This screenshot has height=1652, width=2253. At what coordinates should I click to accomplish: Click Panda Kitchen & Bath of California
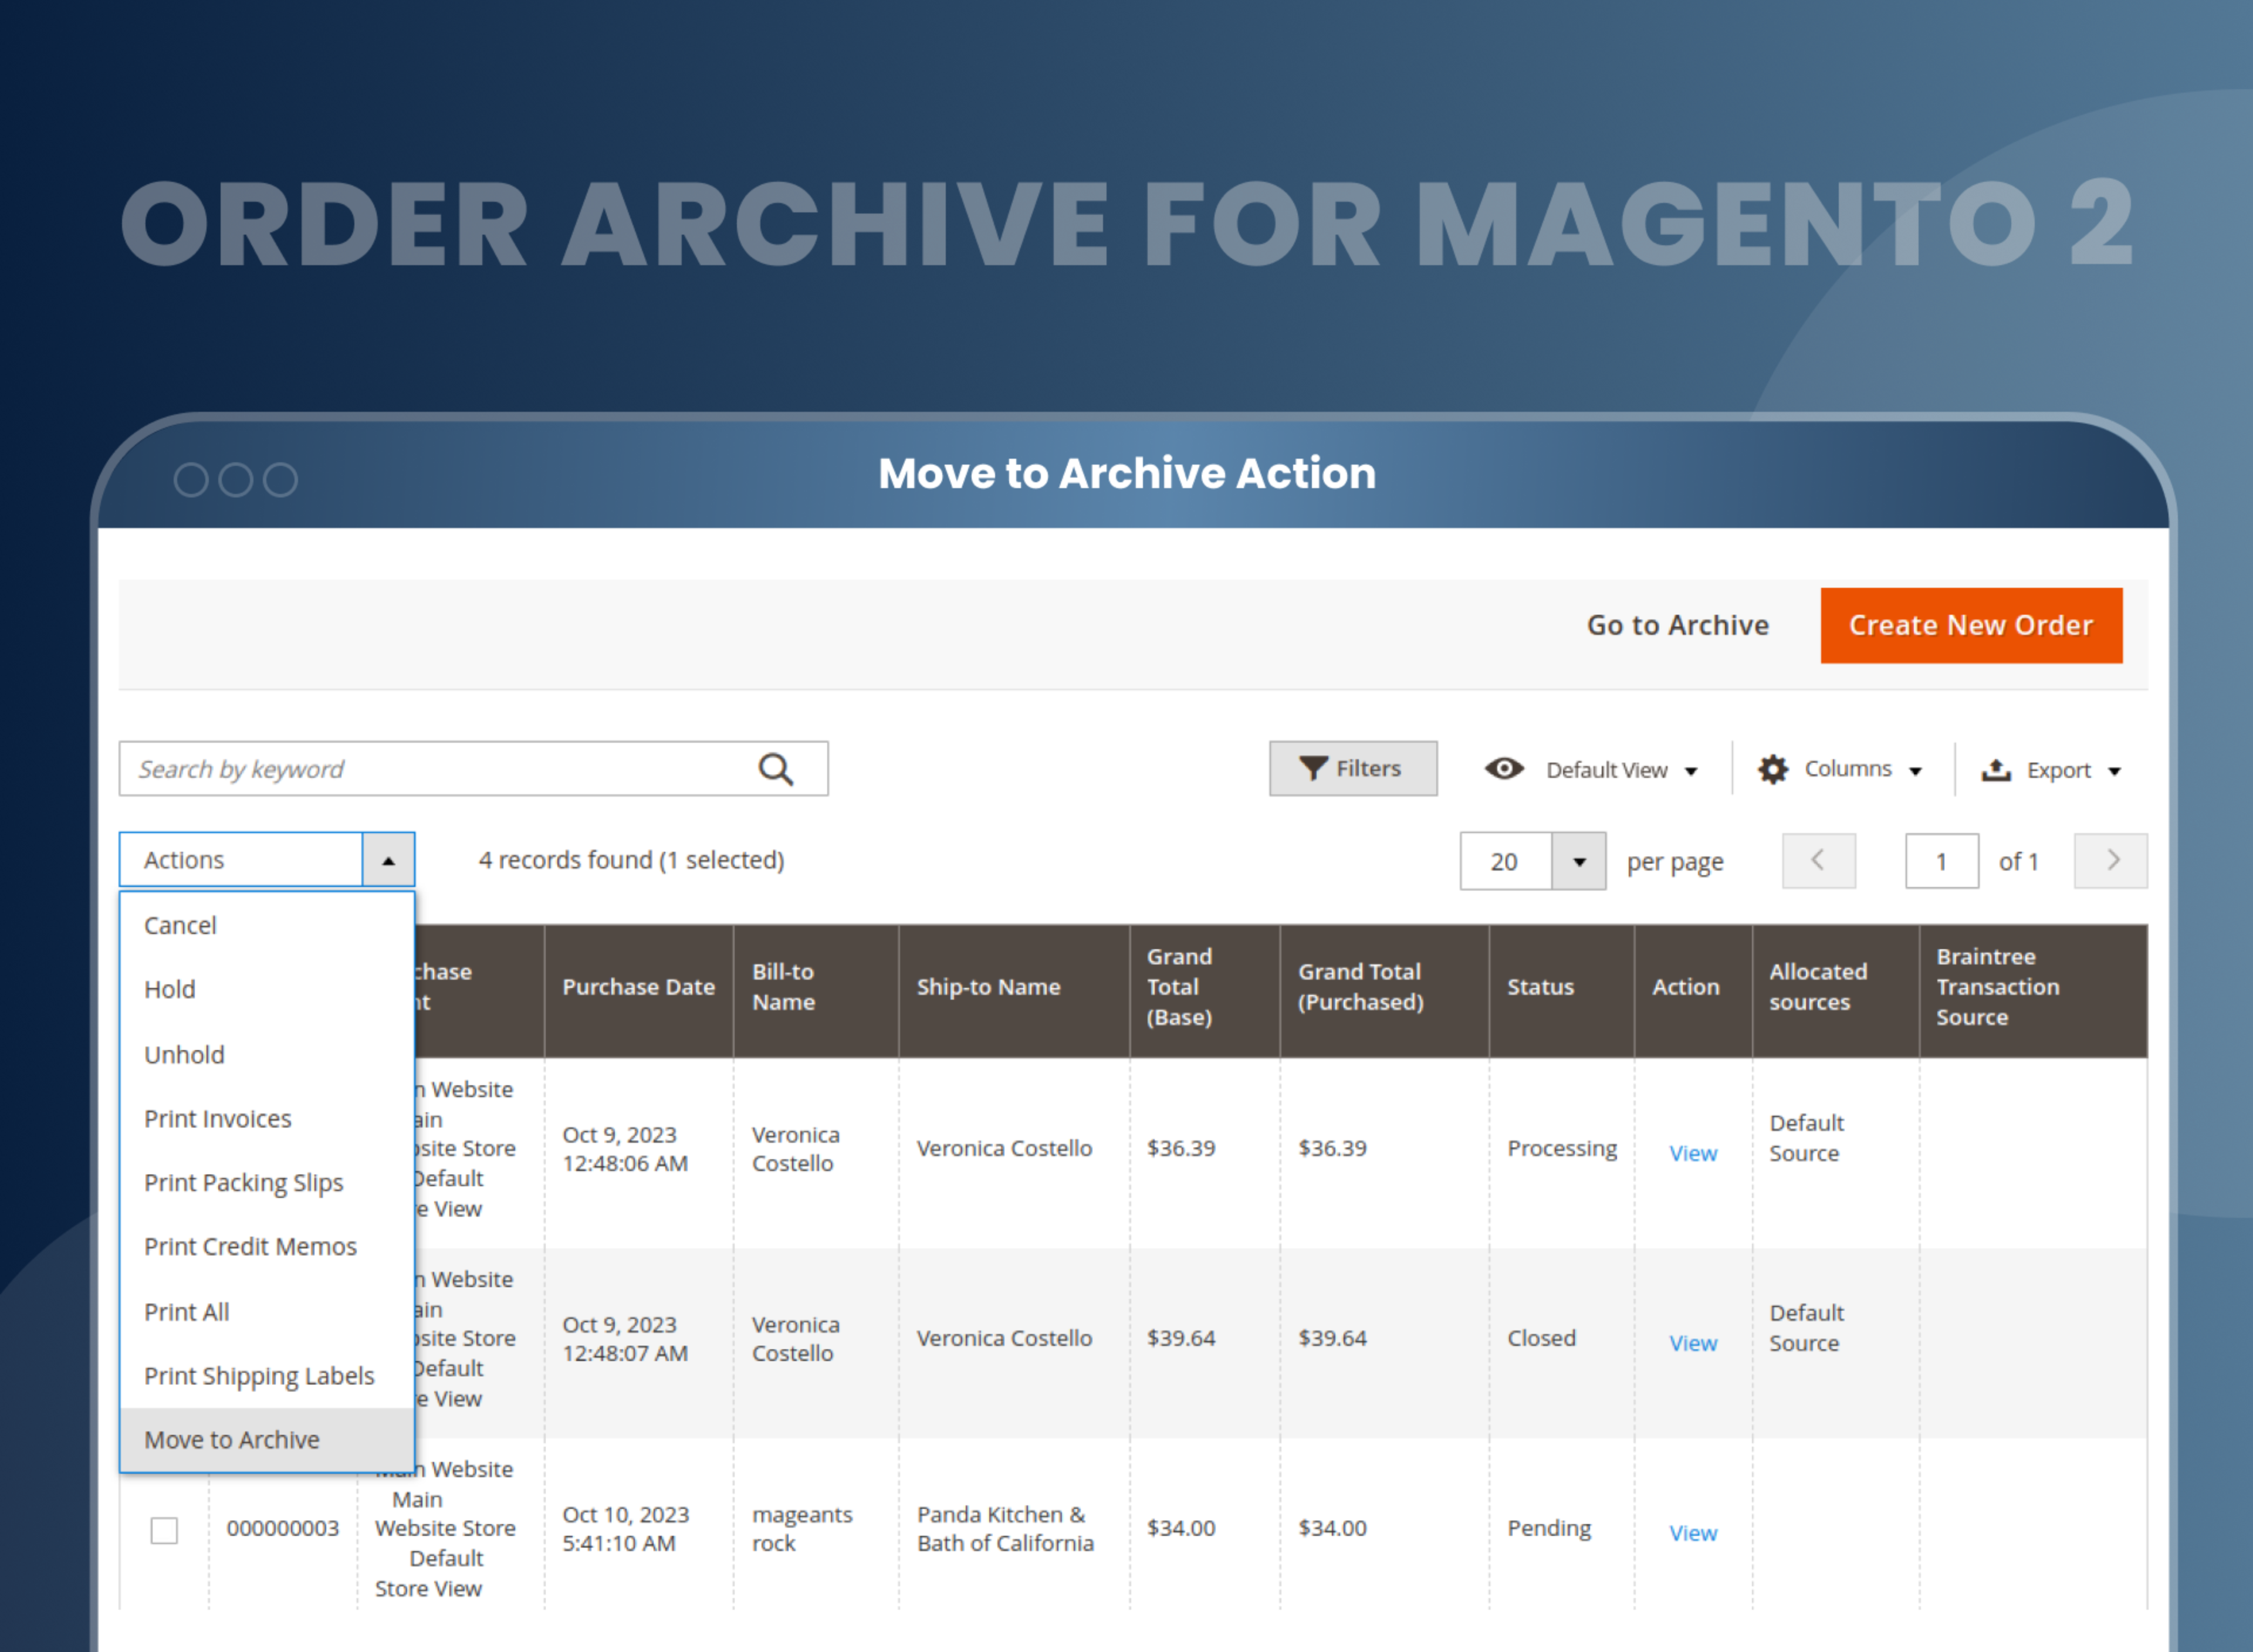[1005, 1529]
